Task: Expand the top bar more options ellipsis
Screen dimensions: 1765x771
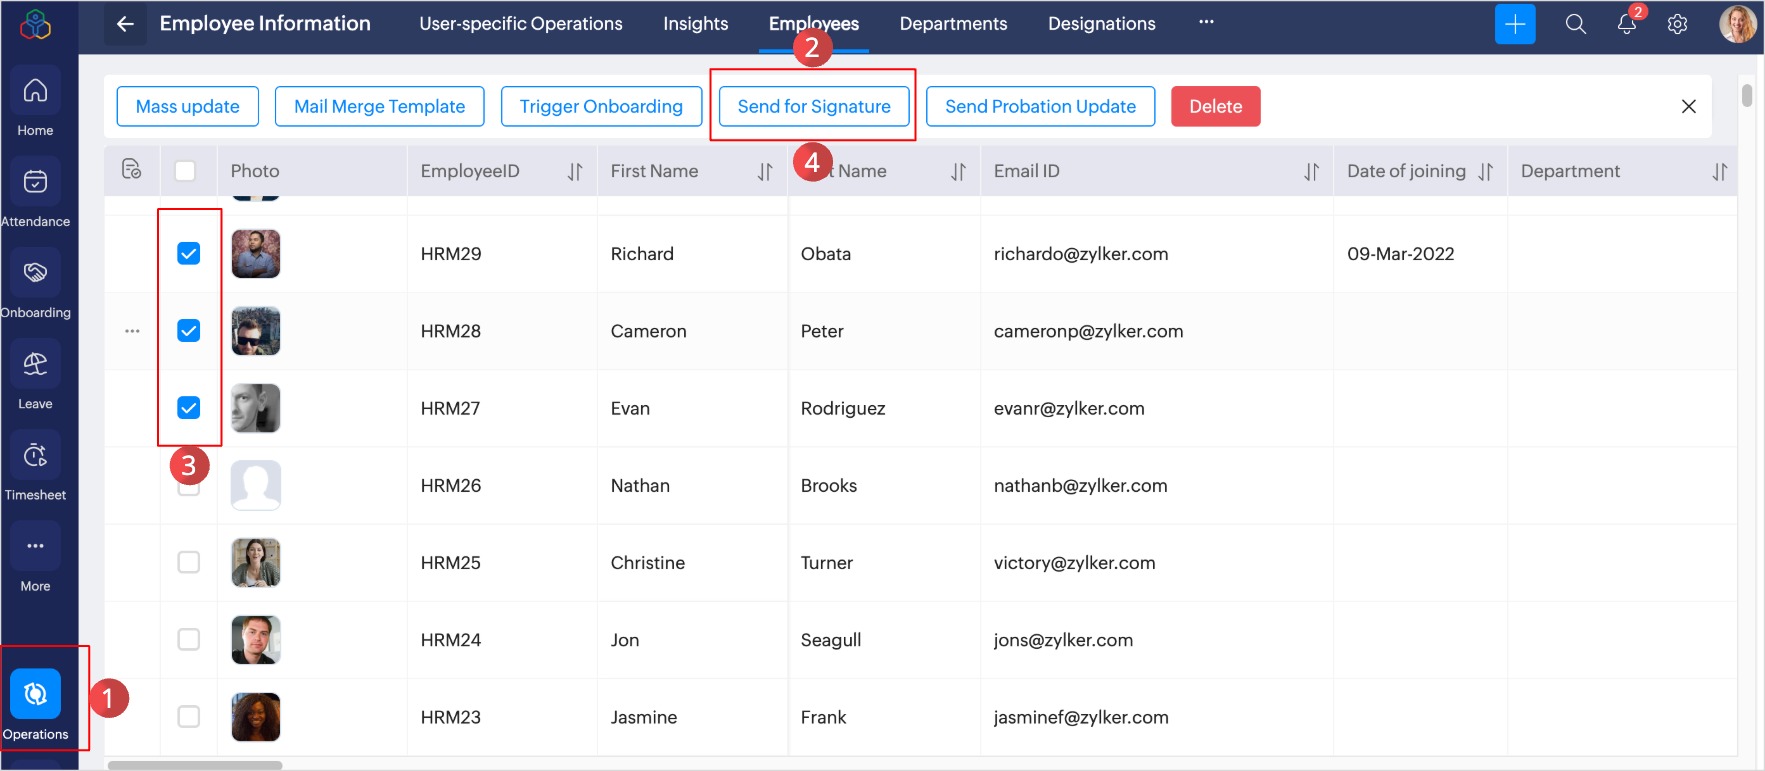Action: 1206,22
